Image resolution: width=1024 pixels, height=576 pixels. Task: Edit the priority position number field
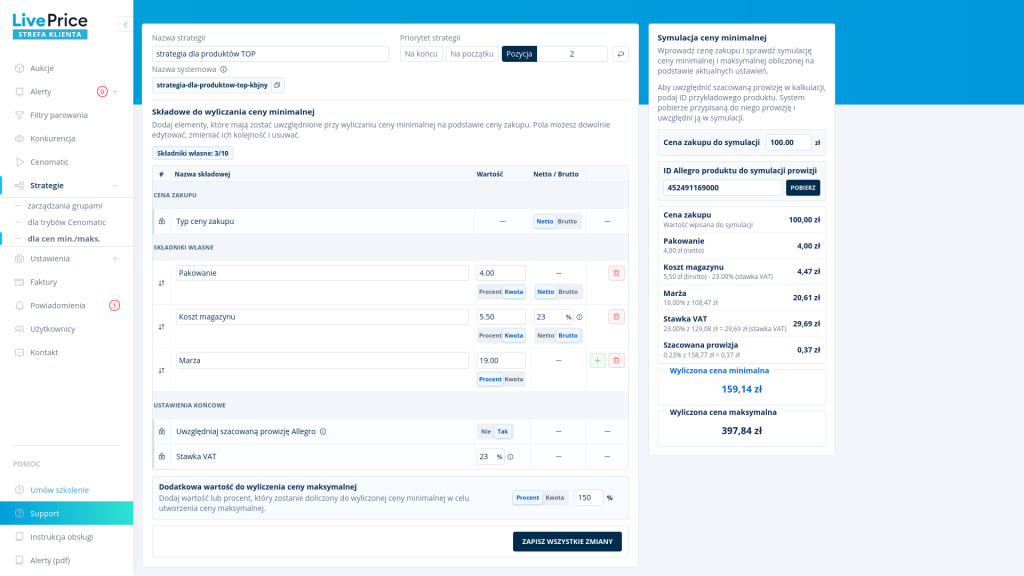coord(572,54)
